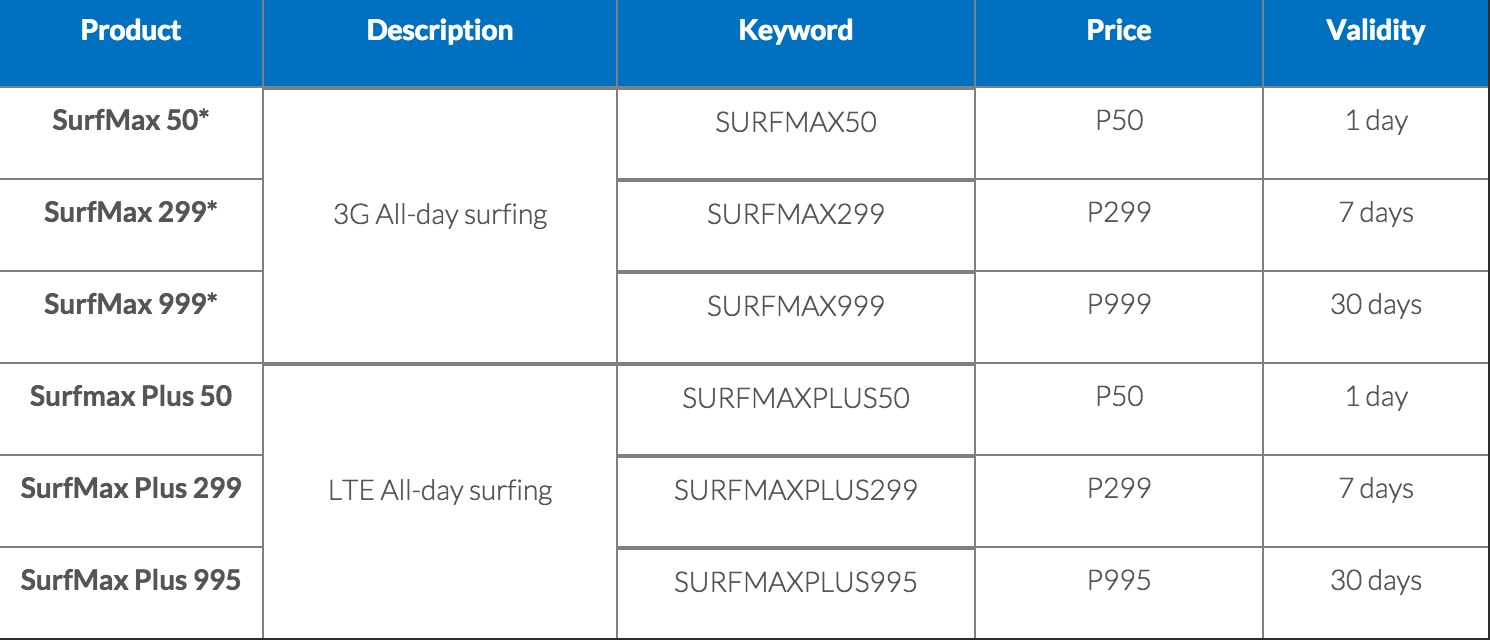Select the Surfmax Plus 50 product cell
Image resolution: width=1490 pixels, height=640 pixels.
[x=131, y=397]
